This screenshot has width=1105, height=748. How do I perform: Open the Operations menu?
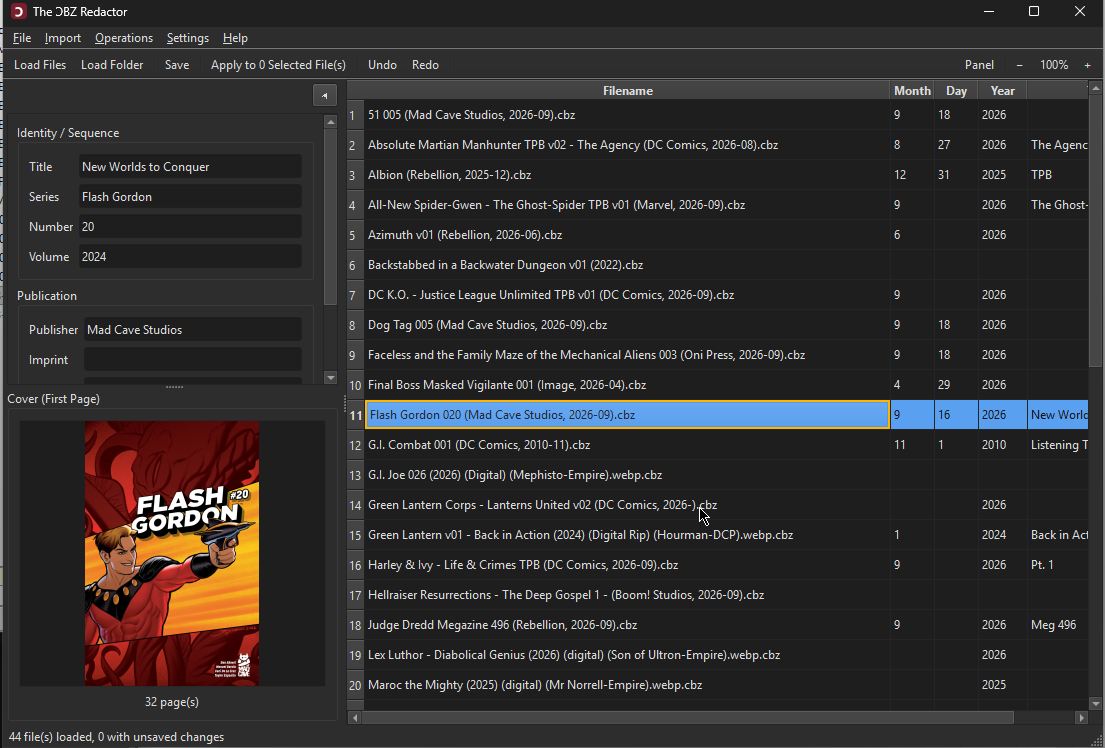tap(124, 38)
